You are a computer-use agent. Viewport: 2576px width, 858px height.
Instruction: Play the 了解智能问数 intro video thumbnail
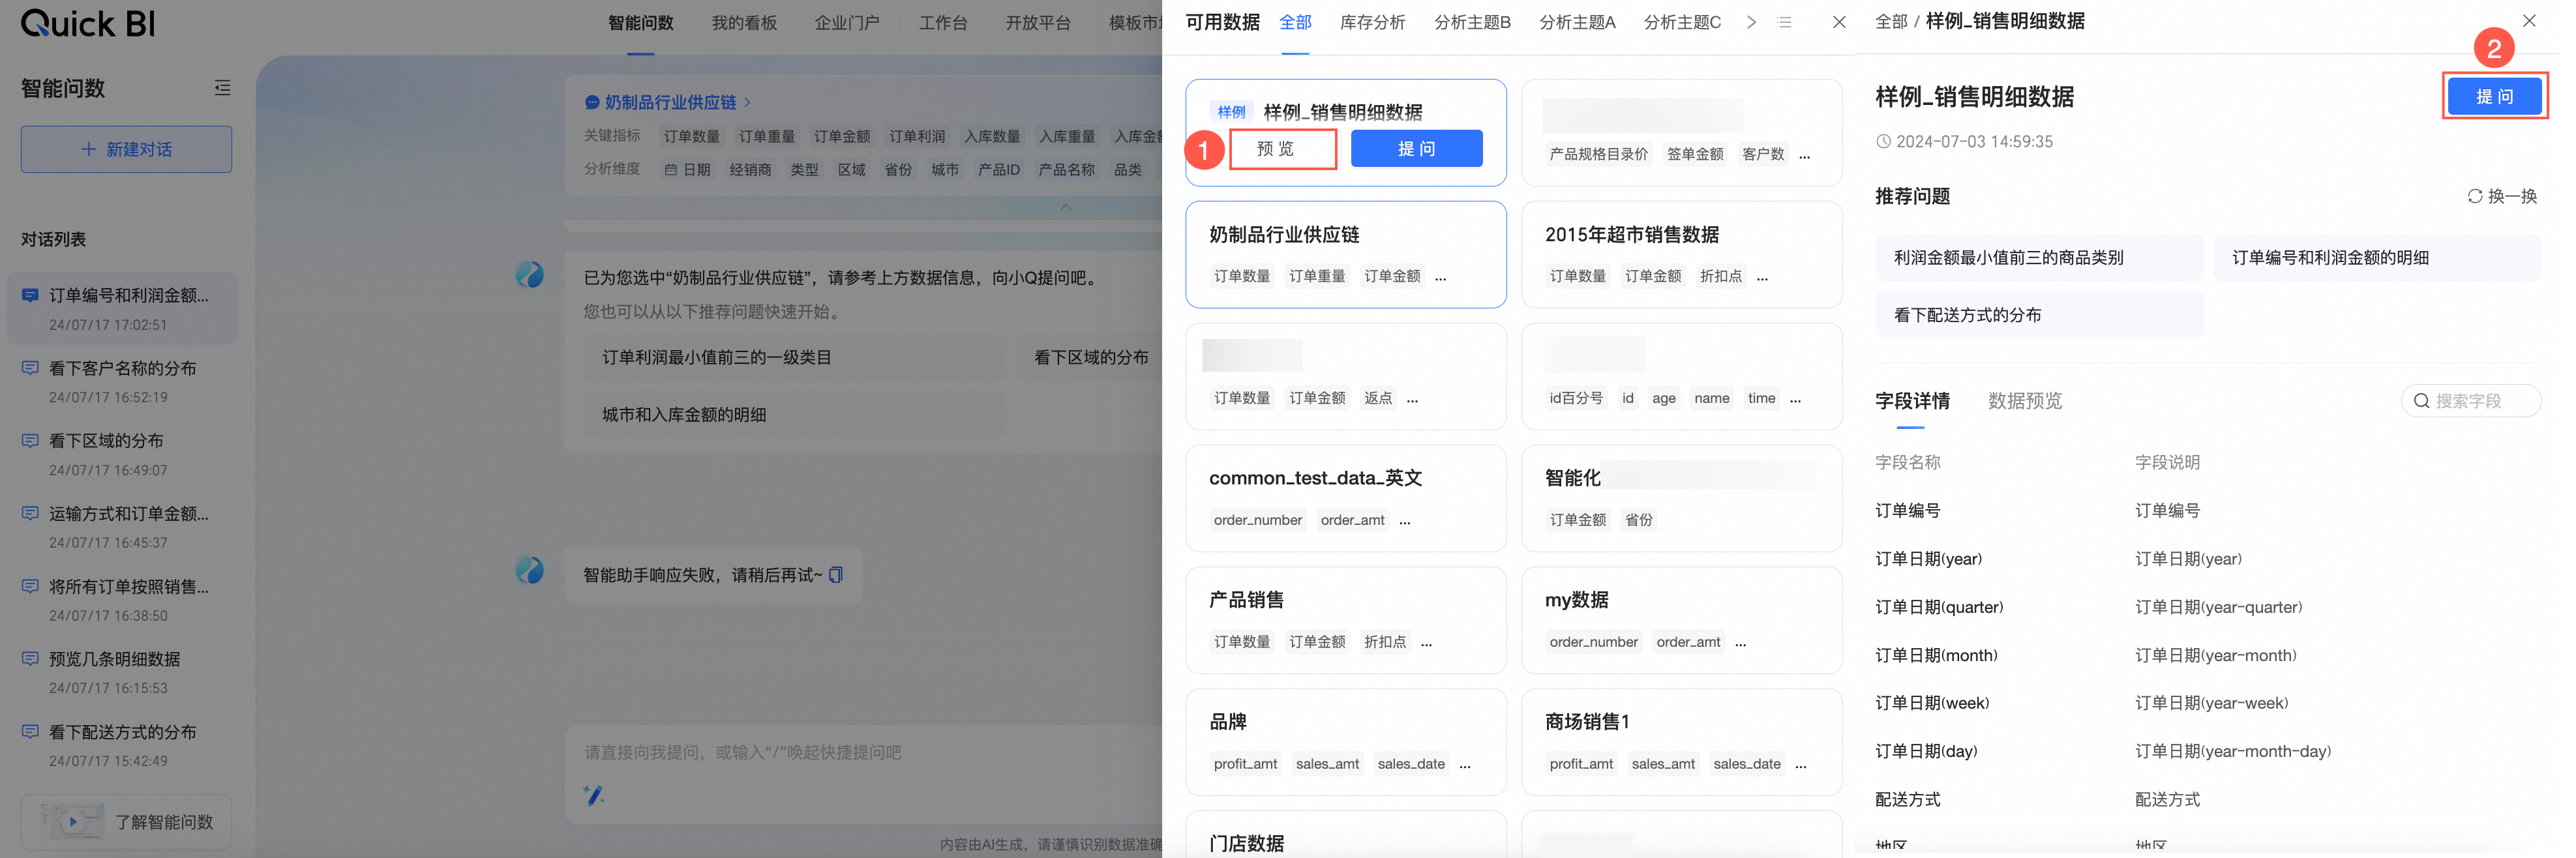click(x=72, y=821)
